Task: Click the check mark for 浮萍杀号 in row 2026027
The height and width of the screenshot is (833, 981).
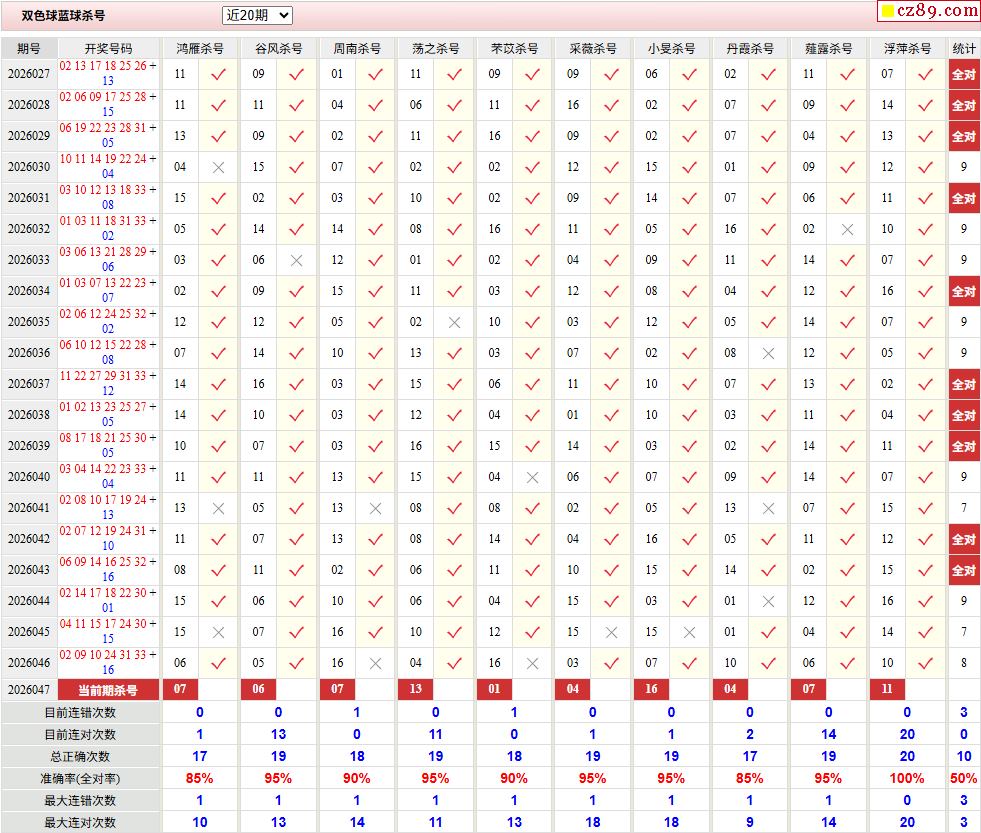Action: (x=925, y=74)
